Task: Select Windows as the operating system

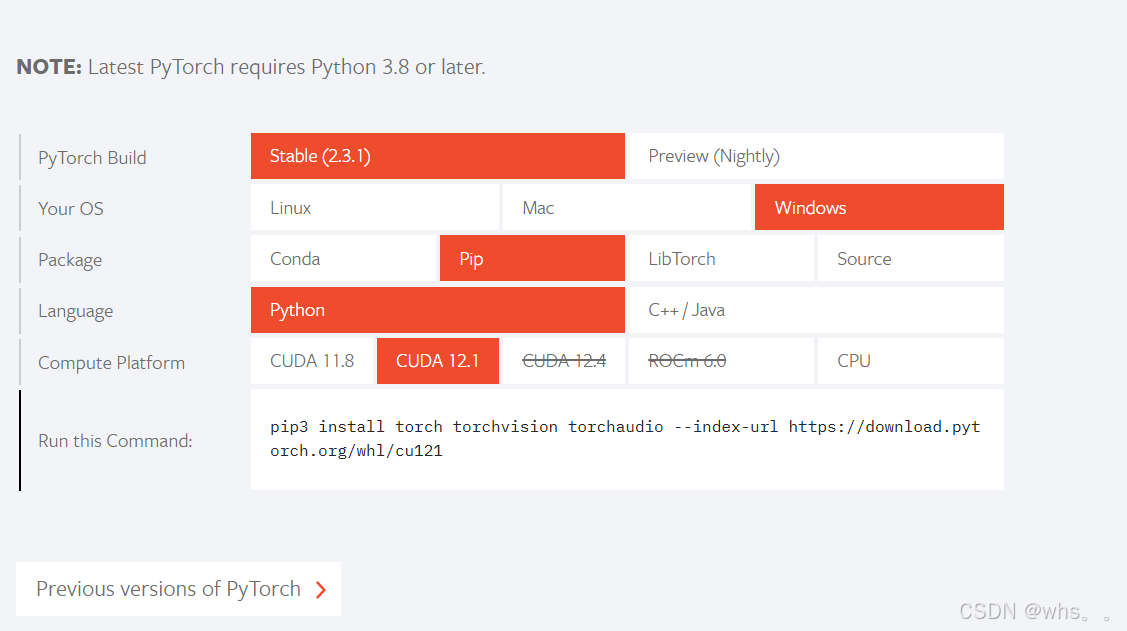Action: click(879, 207)
